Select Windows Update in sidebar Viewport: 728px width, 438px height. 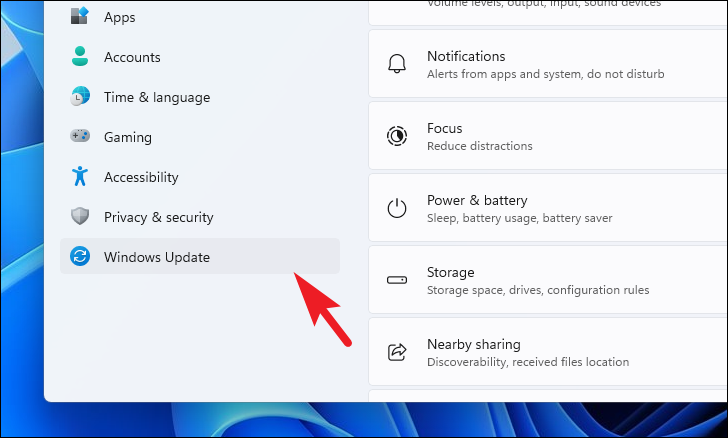click(200, 256)
